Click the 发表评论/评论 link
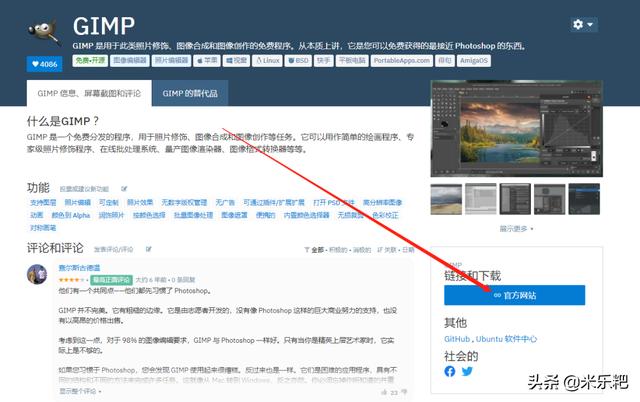 tap(113, 249)
